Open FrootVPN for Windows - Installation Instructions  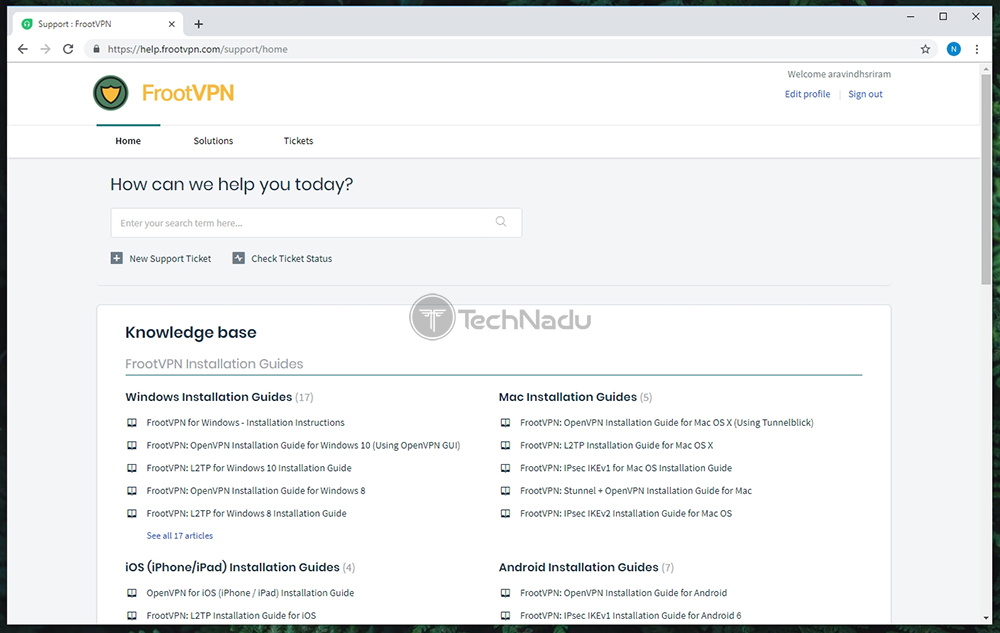[x=246, y=423]
